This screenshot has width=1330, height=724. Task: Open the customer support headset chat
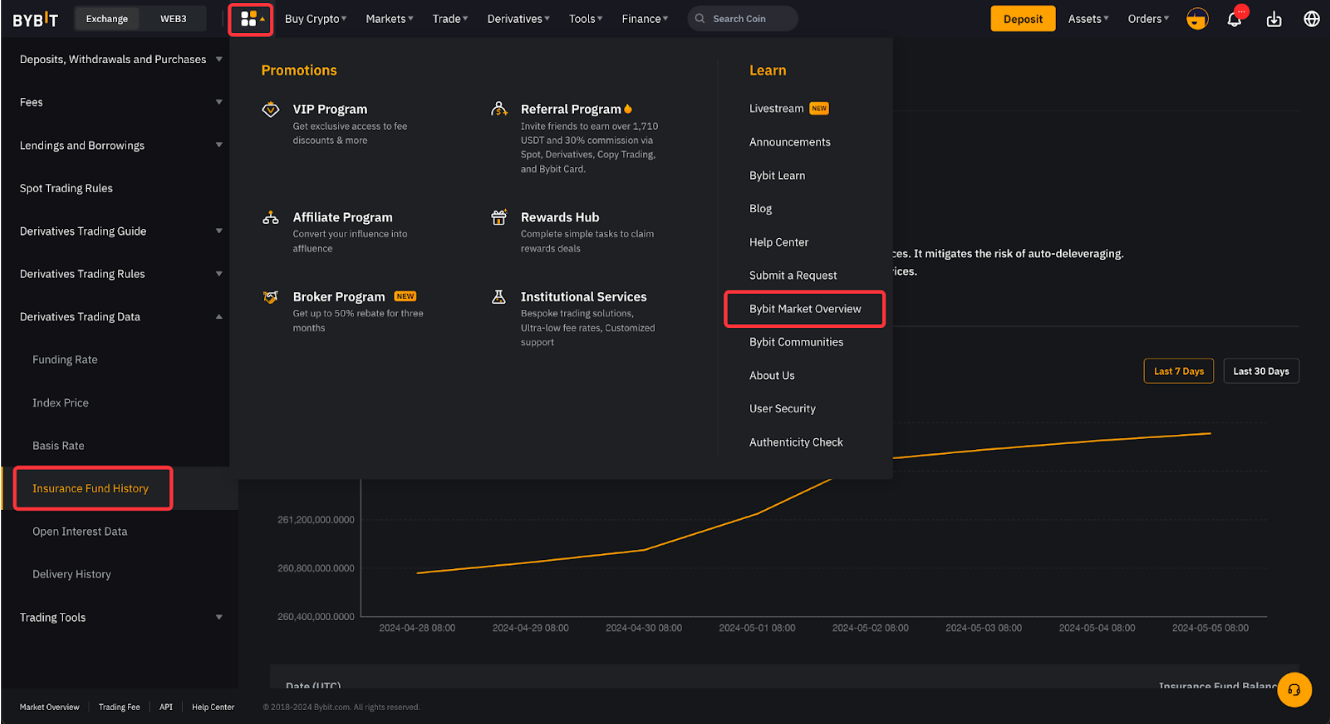tap(1293, 689)
